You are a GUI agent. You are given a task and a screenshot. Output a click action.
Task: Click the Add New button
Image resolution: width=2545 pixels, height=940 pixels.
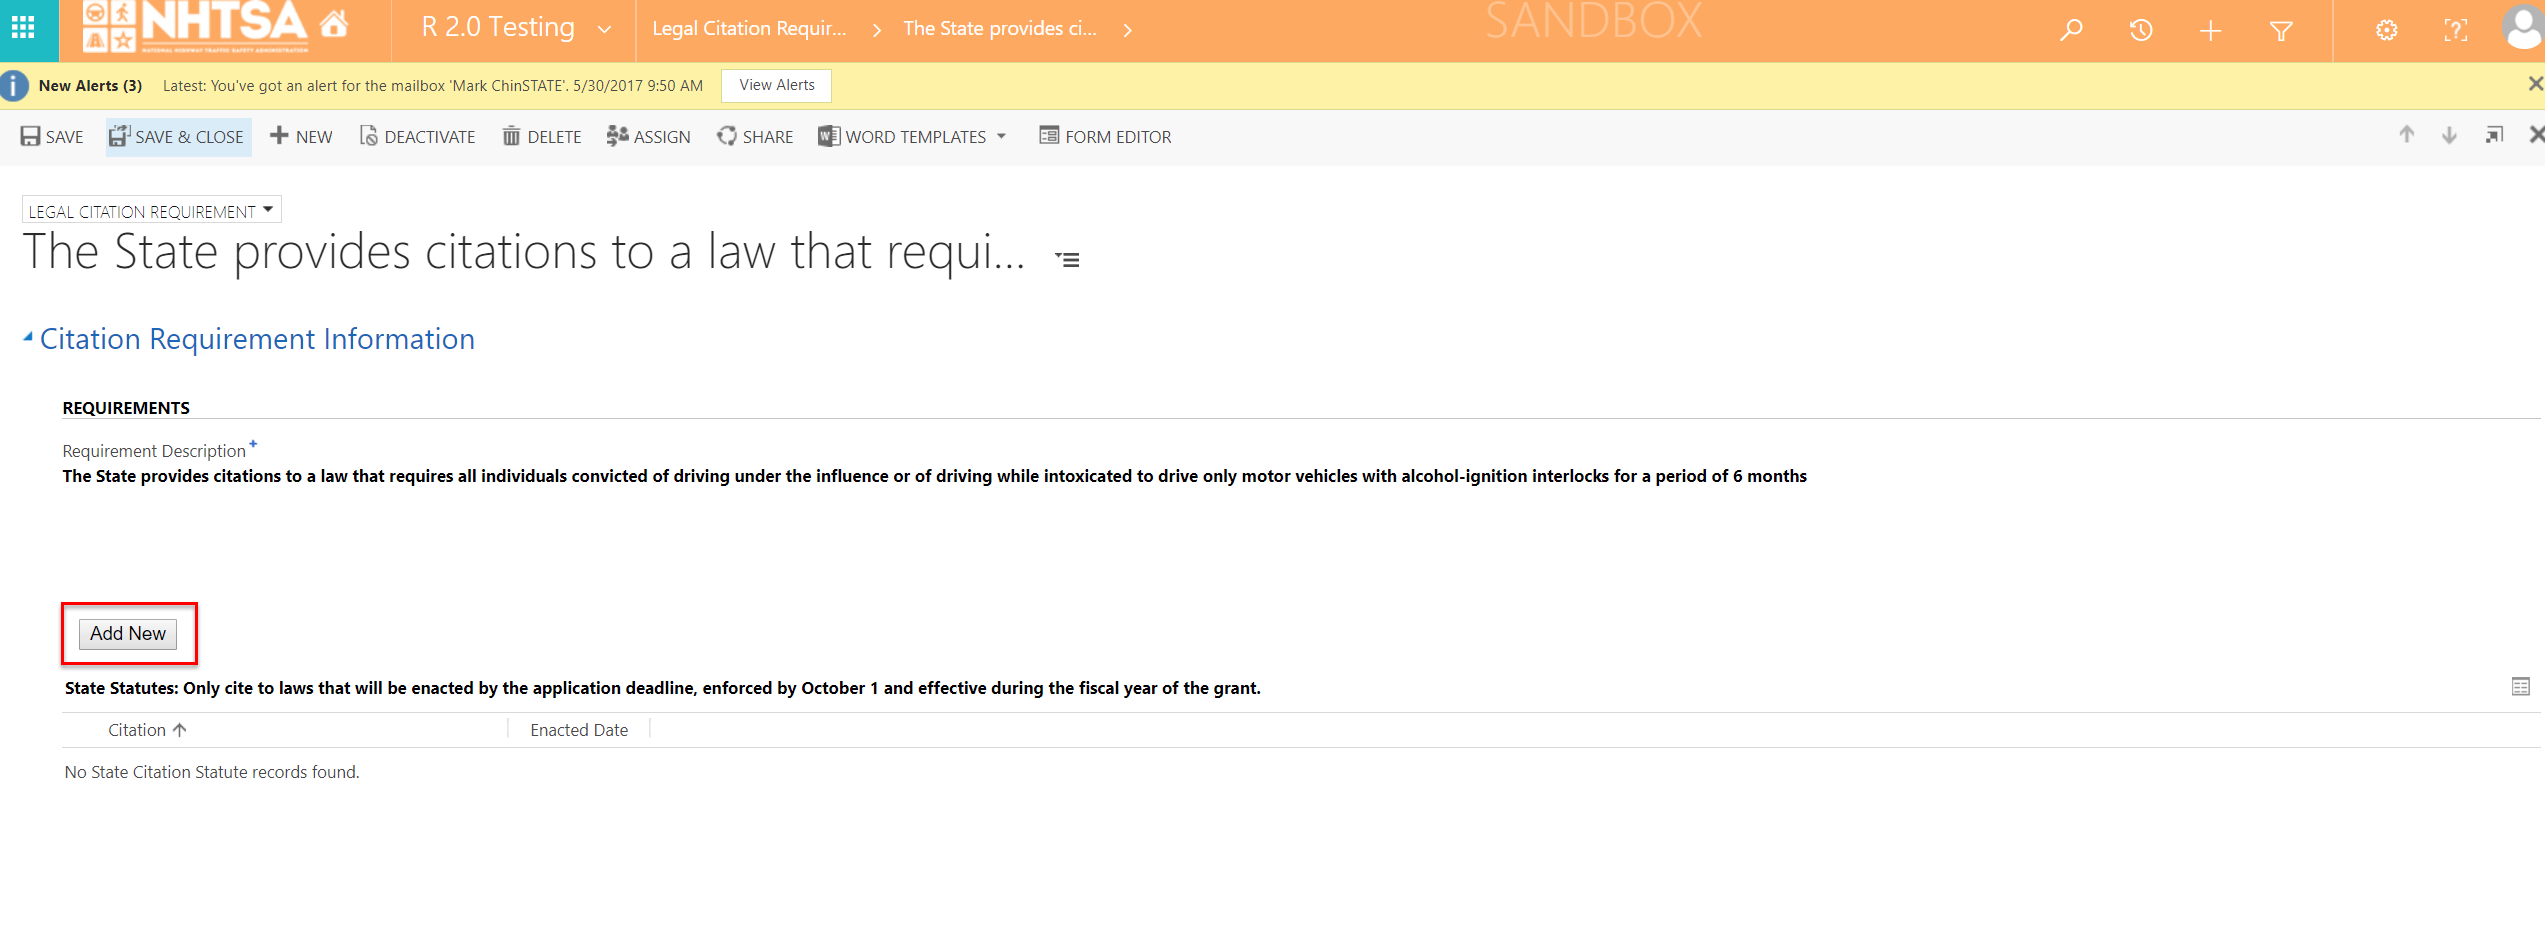coord(128,634)
